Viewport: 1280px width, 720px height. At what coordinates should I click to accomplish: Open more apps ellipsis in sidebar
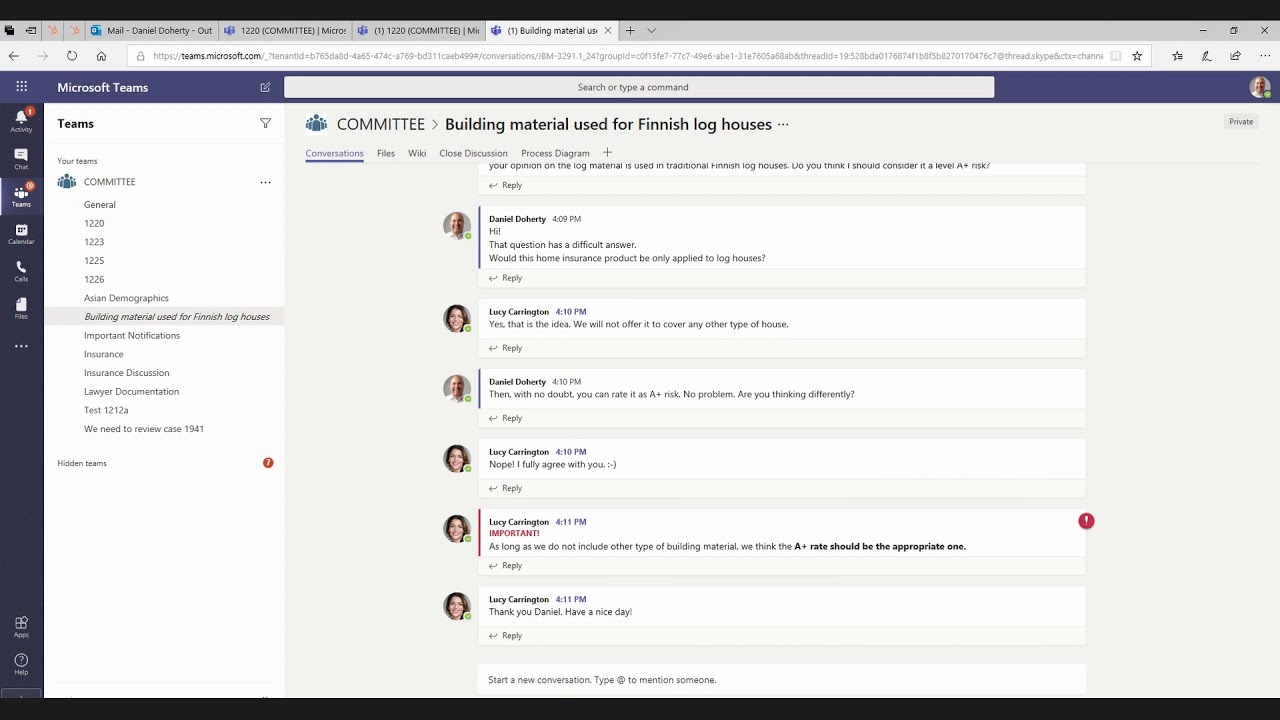21,346
